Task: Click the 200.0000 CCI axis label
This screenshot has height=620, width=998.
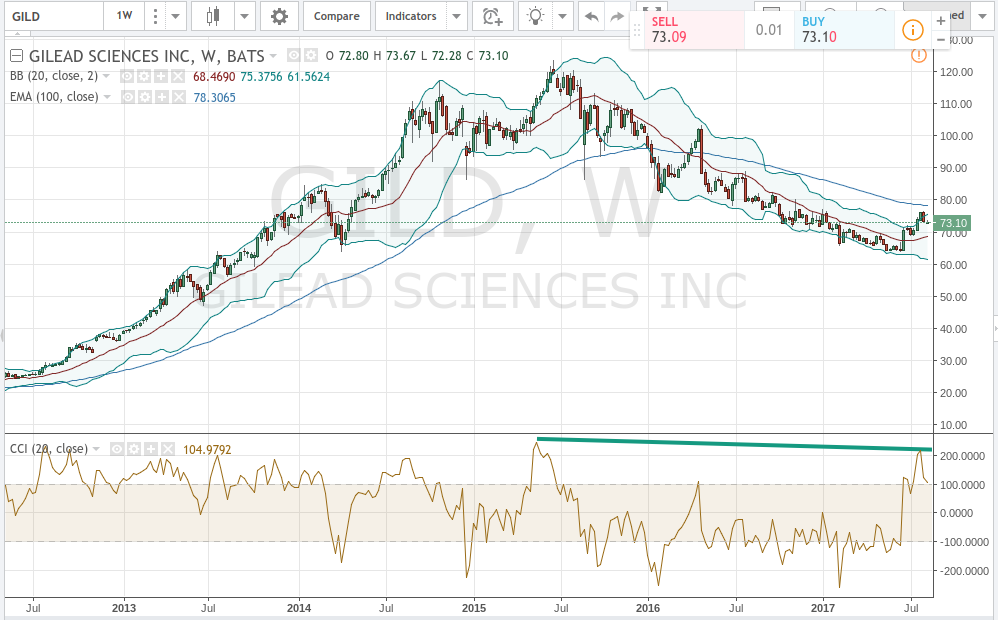Action: click(964, 456)
